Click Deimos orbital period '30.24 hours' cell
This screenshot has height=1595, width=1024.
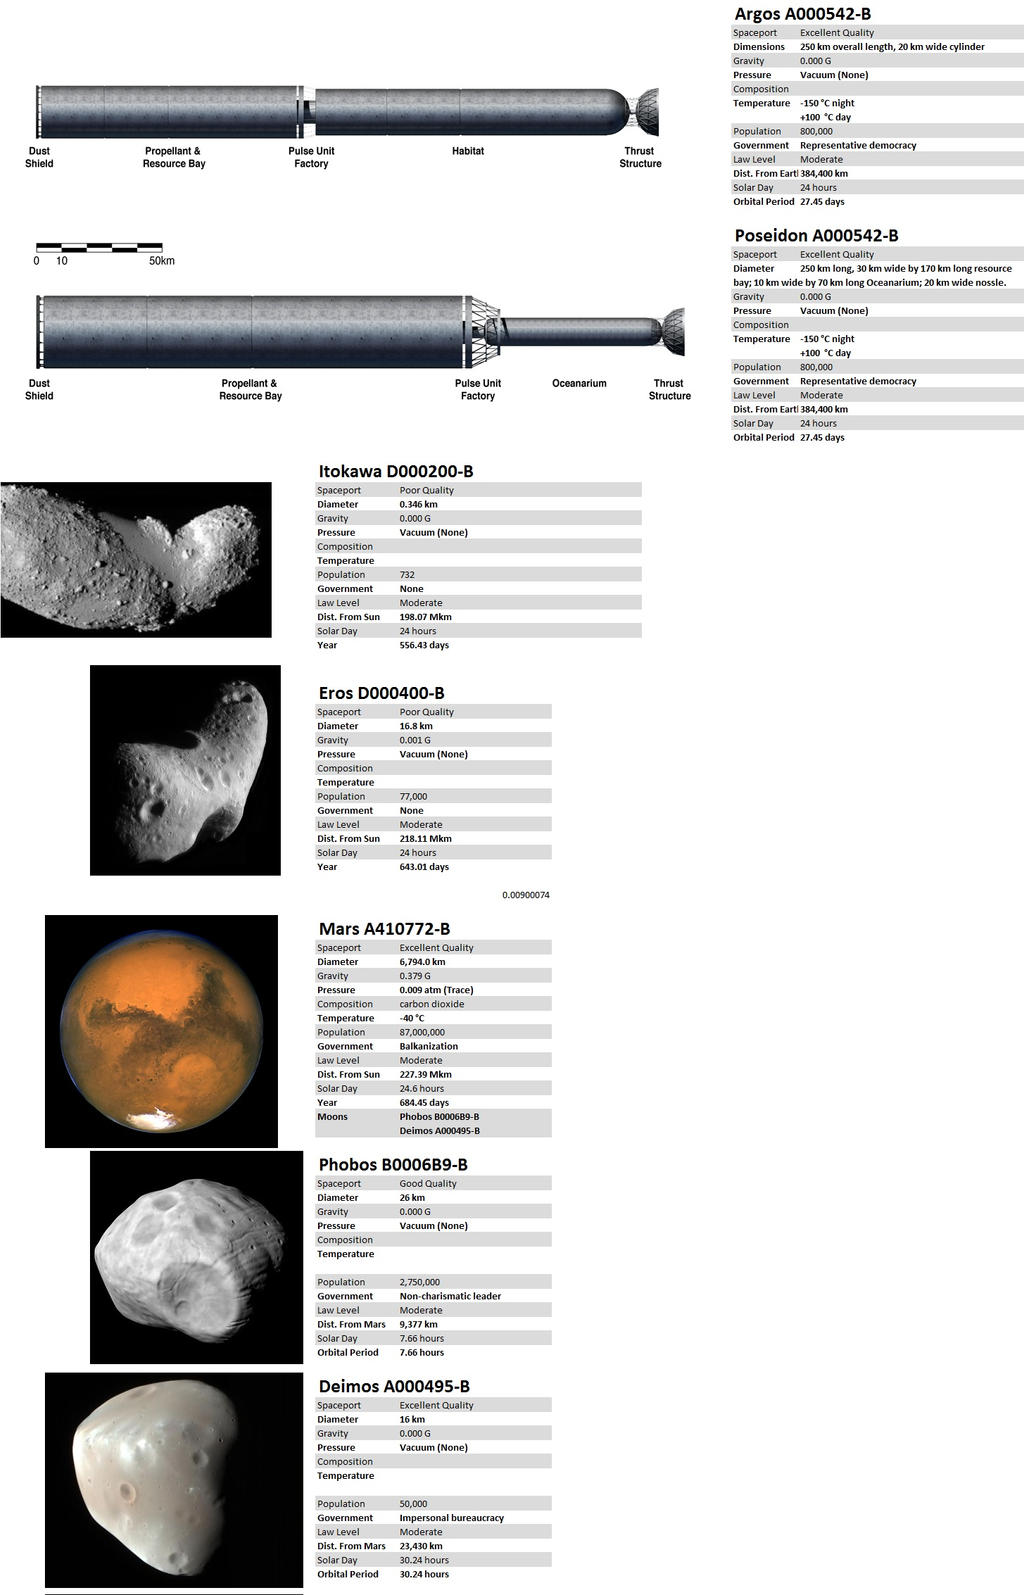424,1574
